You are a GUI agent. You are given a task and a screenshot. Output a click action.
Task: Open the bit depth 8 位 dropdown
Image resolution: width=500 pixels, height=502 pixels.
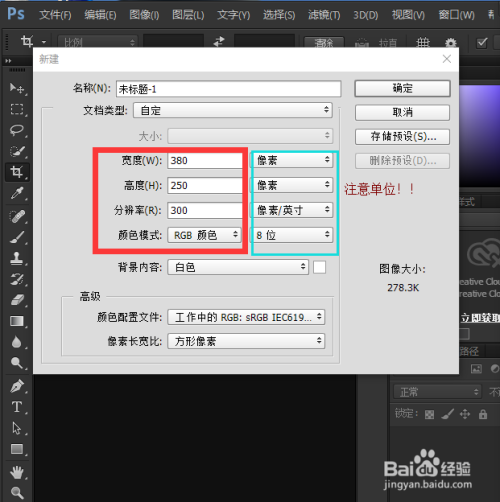(292, 235)
